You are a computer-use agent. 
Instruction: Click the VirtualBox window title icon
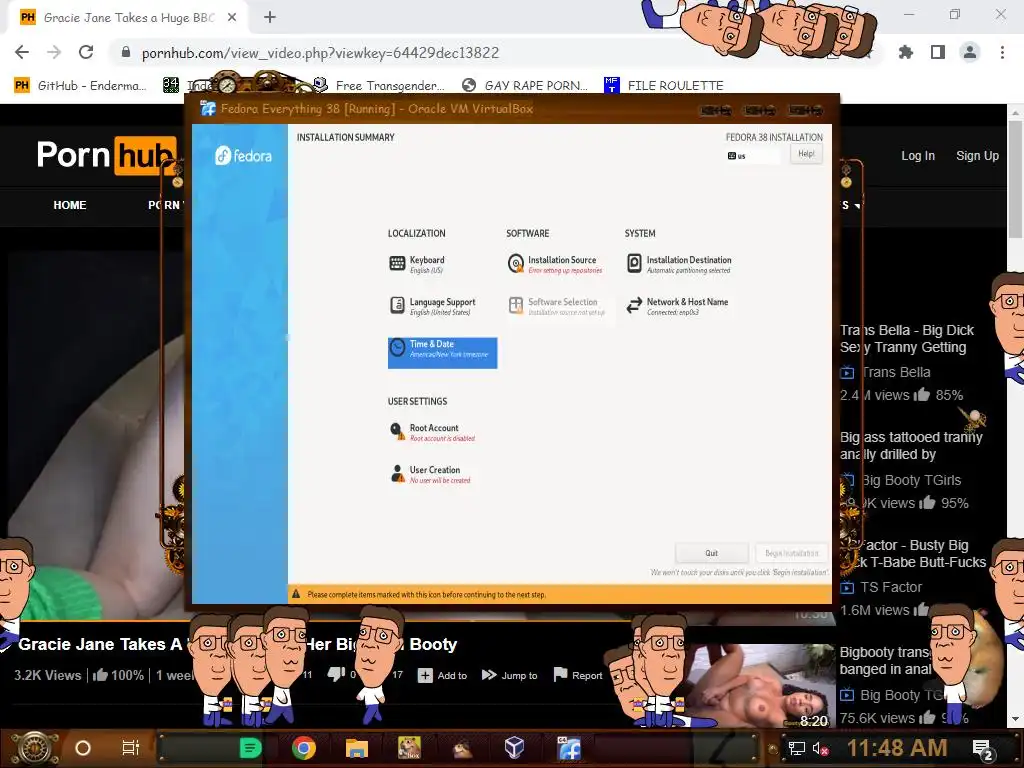pos(208,108)
